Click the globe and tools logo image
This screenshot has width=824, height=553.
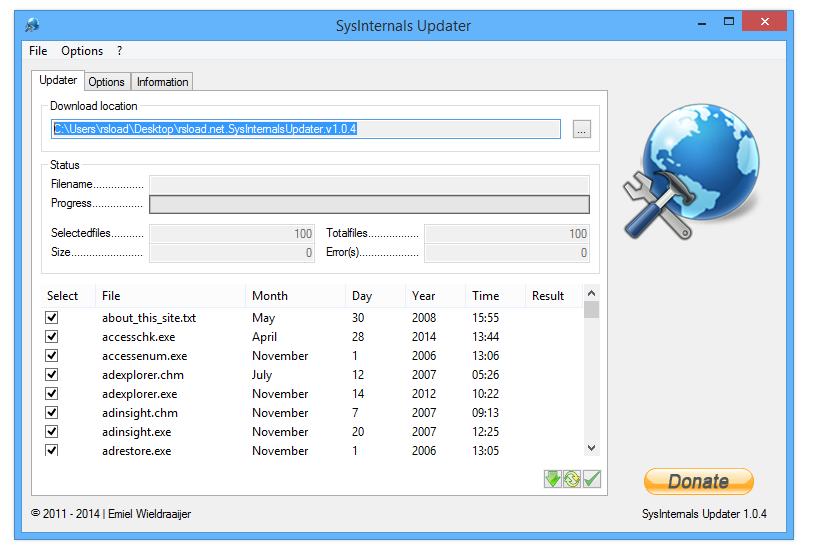coord(692,171)
